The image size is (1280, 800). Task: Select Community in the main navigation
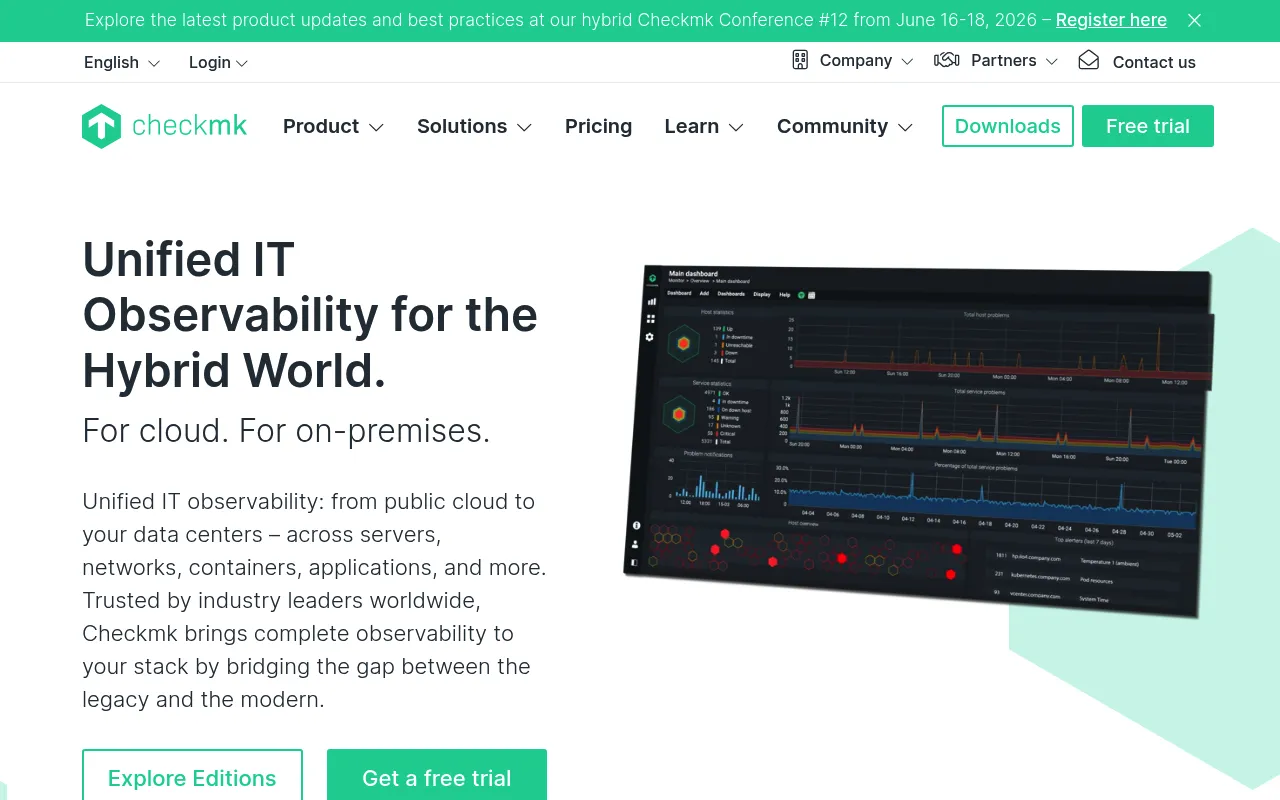pyautogui.click(x=832, y=126)
